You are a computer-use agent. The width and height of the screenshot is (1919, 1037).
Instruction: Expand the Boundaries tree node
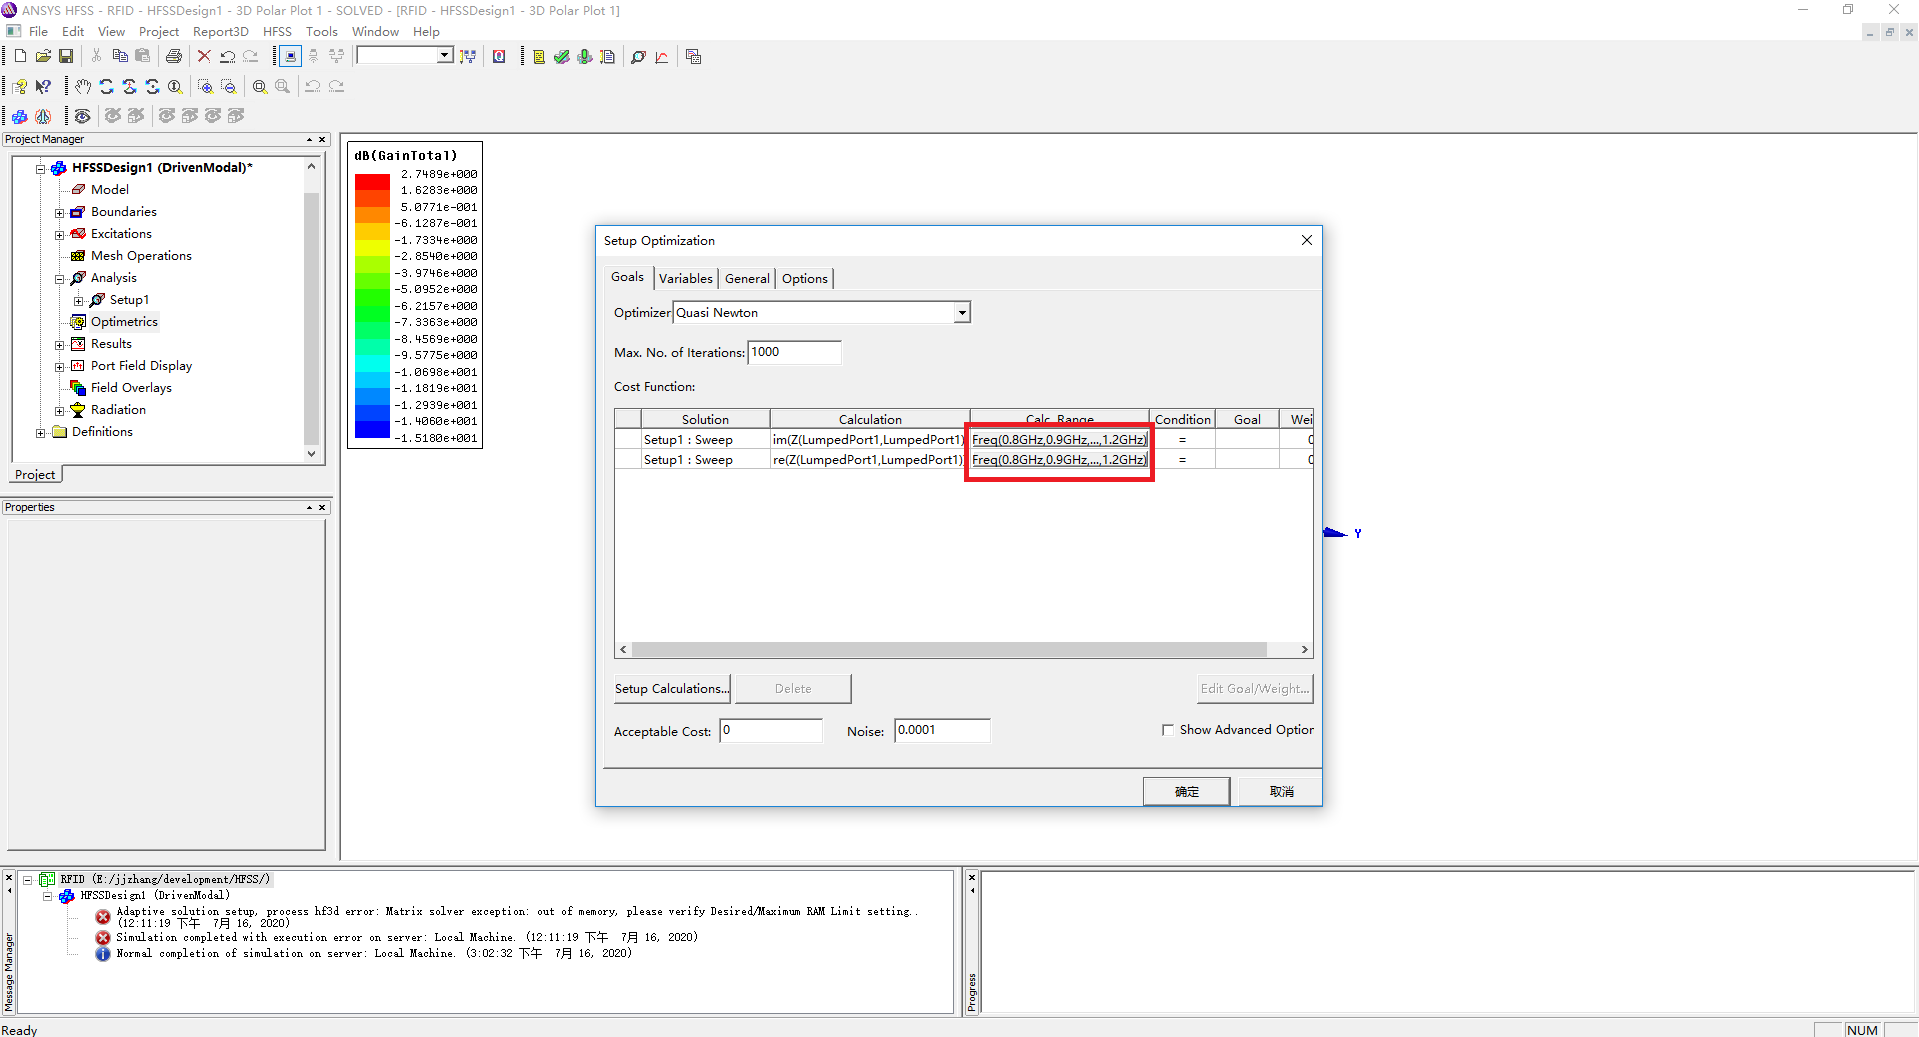pyautogui.click(x=60, y=213)
